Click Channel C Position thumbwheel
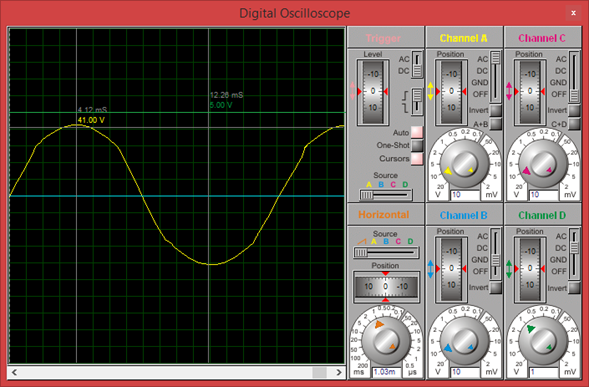Image resolution: width=589 pixels, height=387 pixels. [x=530, y=91]
